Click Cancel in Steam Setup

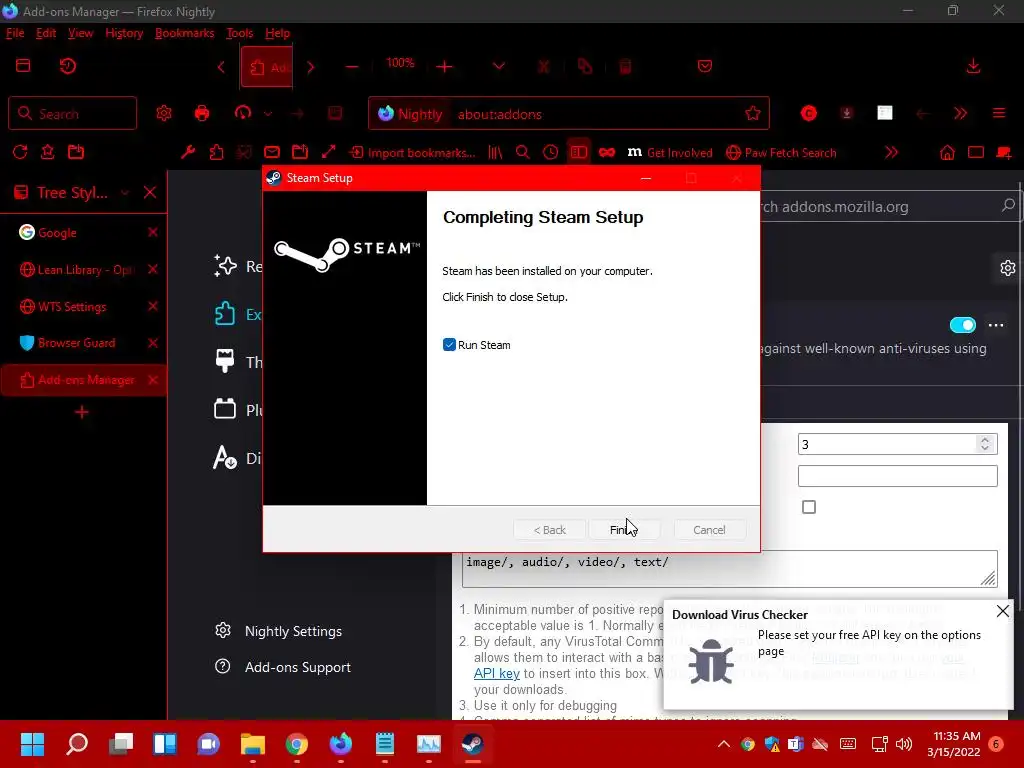tap(709, 530)
